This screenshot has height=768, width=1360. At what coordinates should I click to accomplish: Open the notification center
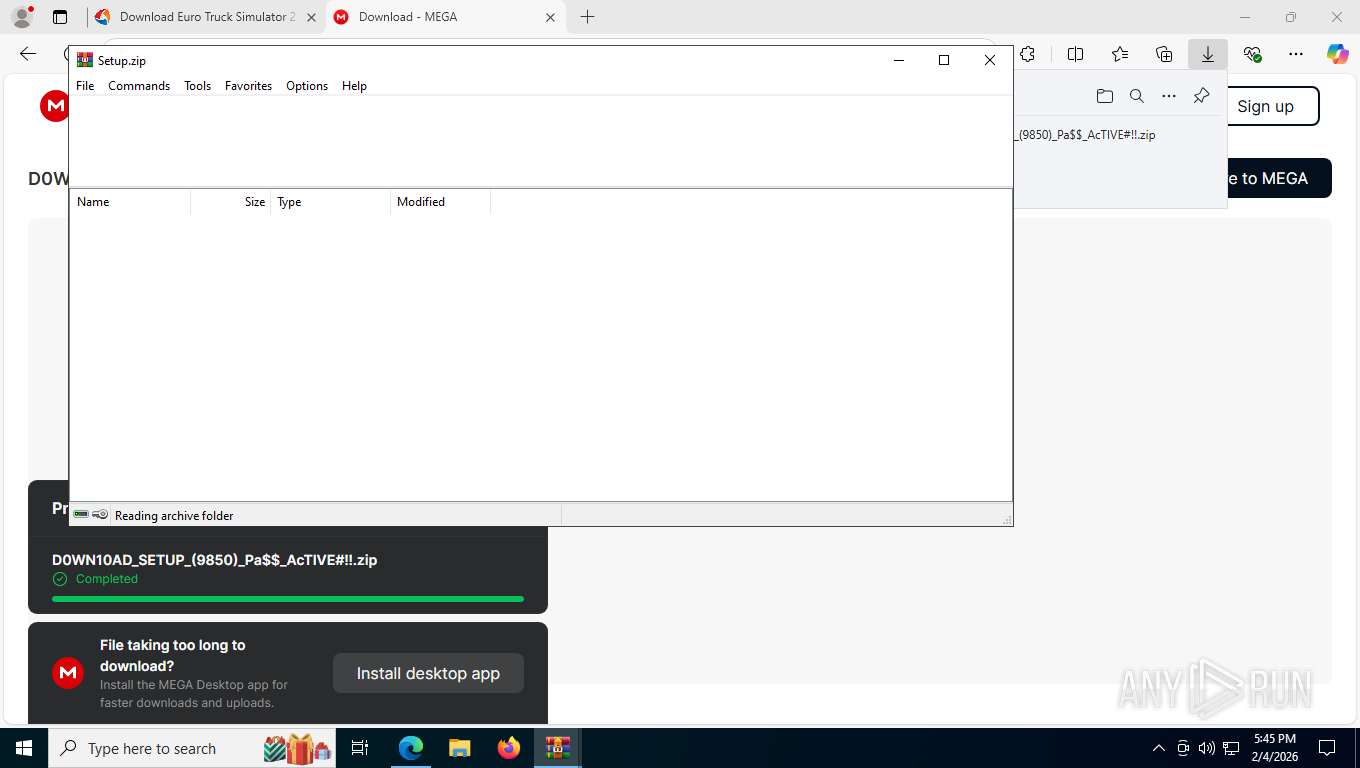1327,748
